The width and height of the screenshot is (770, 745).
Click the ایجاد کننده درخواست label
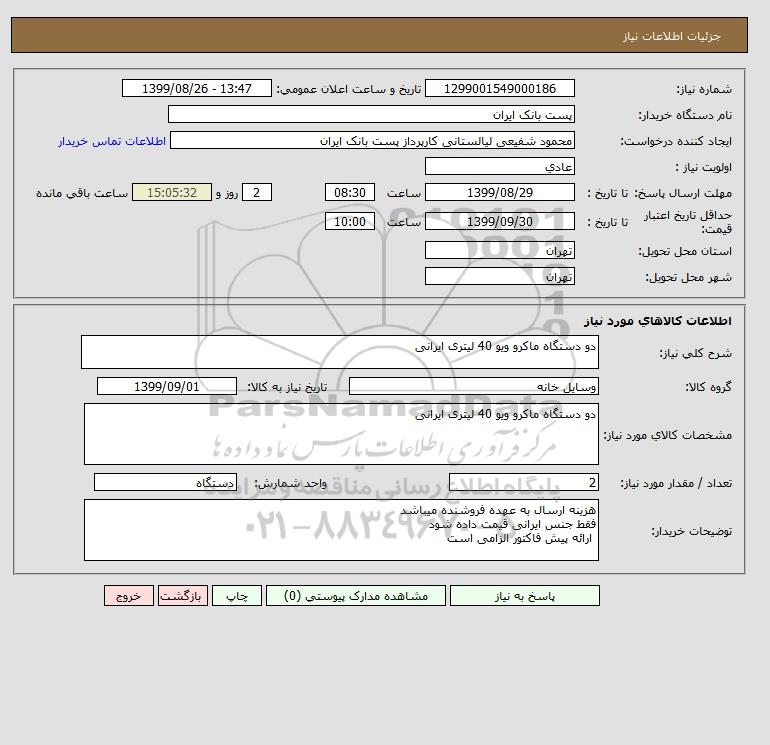point(676,141)
